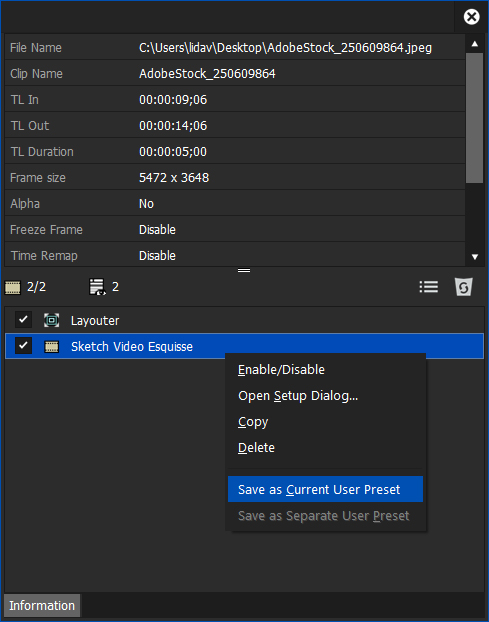Click the video filter count icon

click(x=13, y=287)
